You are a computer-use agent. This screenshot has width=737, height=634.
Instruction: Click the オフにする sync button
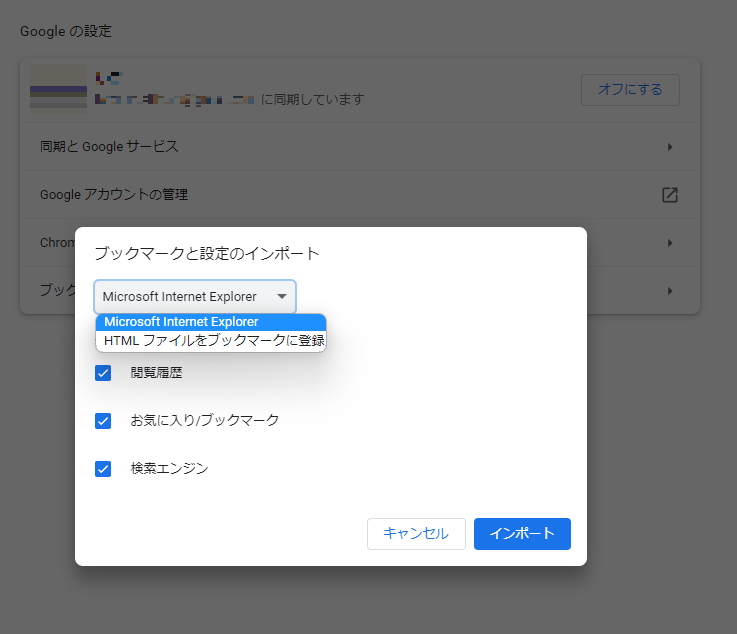coord(630,89)
